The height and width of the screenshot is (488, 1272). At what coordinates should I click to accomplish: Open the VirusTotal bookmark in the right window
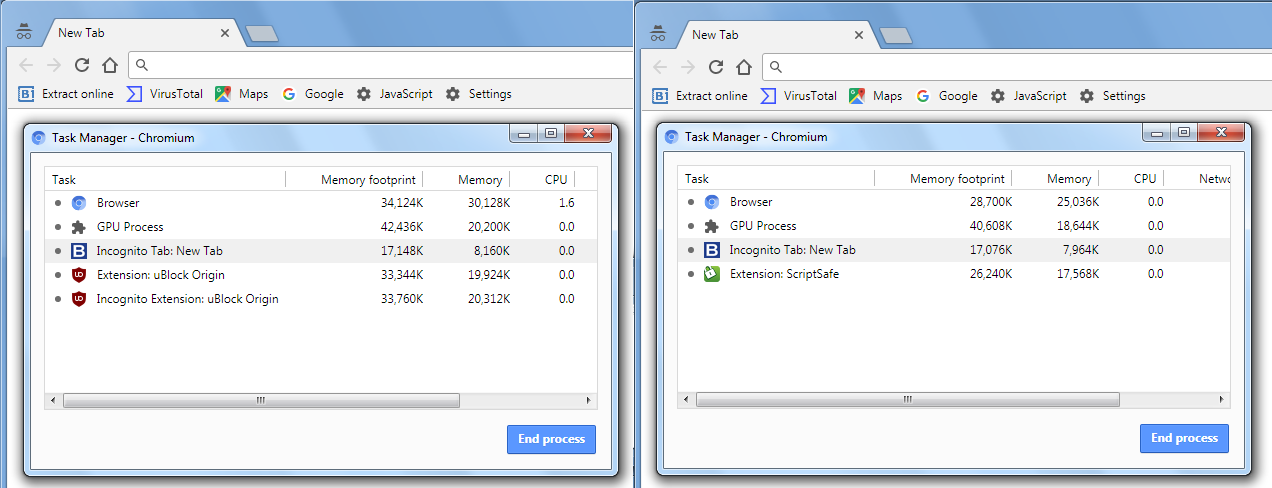point(799,96)
